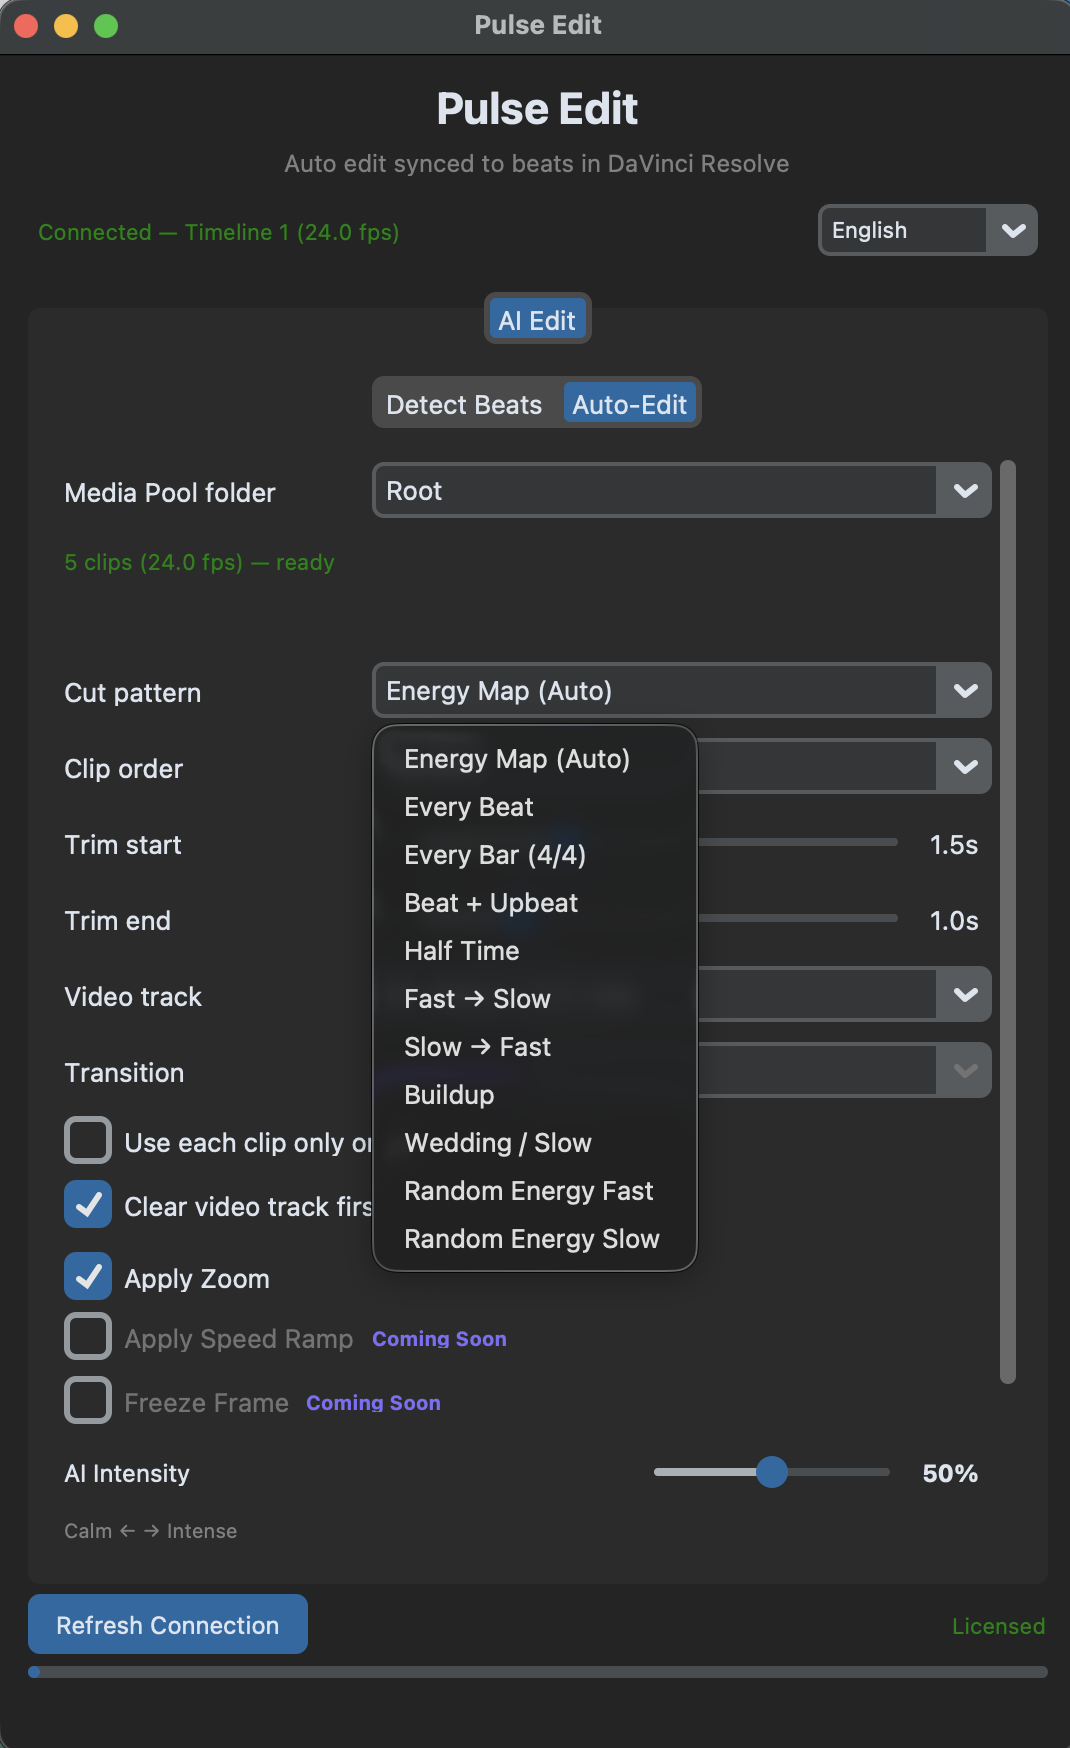Click the Refresh Connection button

click(x=168, y=1624)
